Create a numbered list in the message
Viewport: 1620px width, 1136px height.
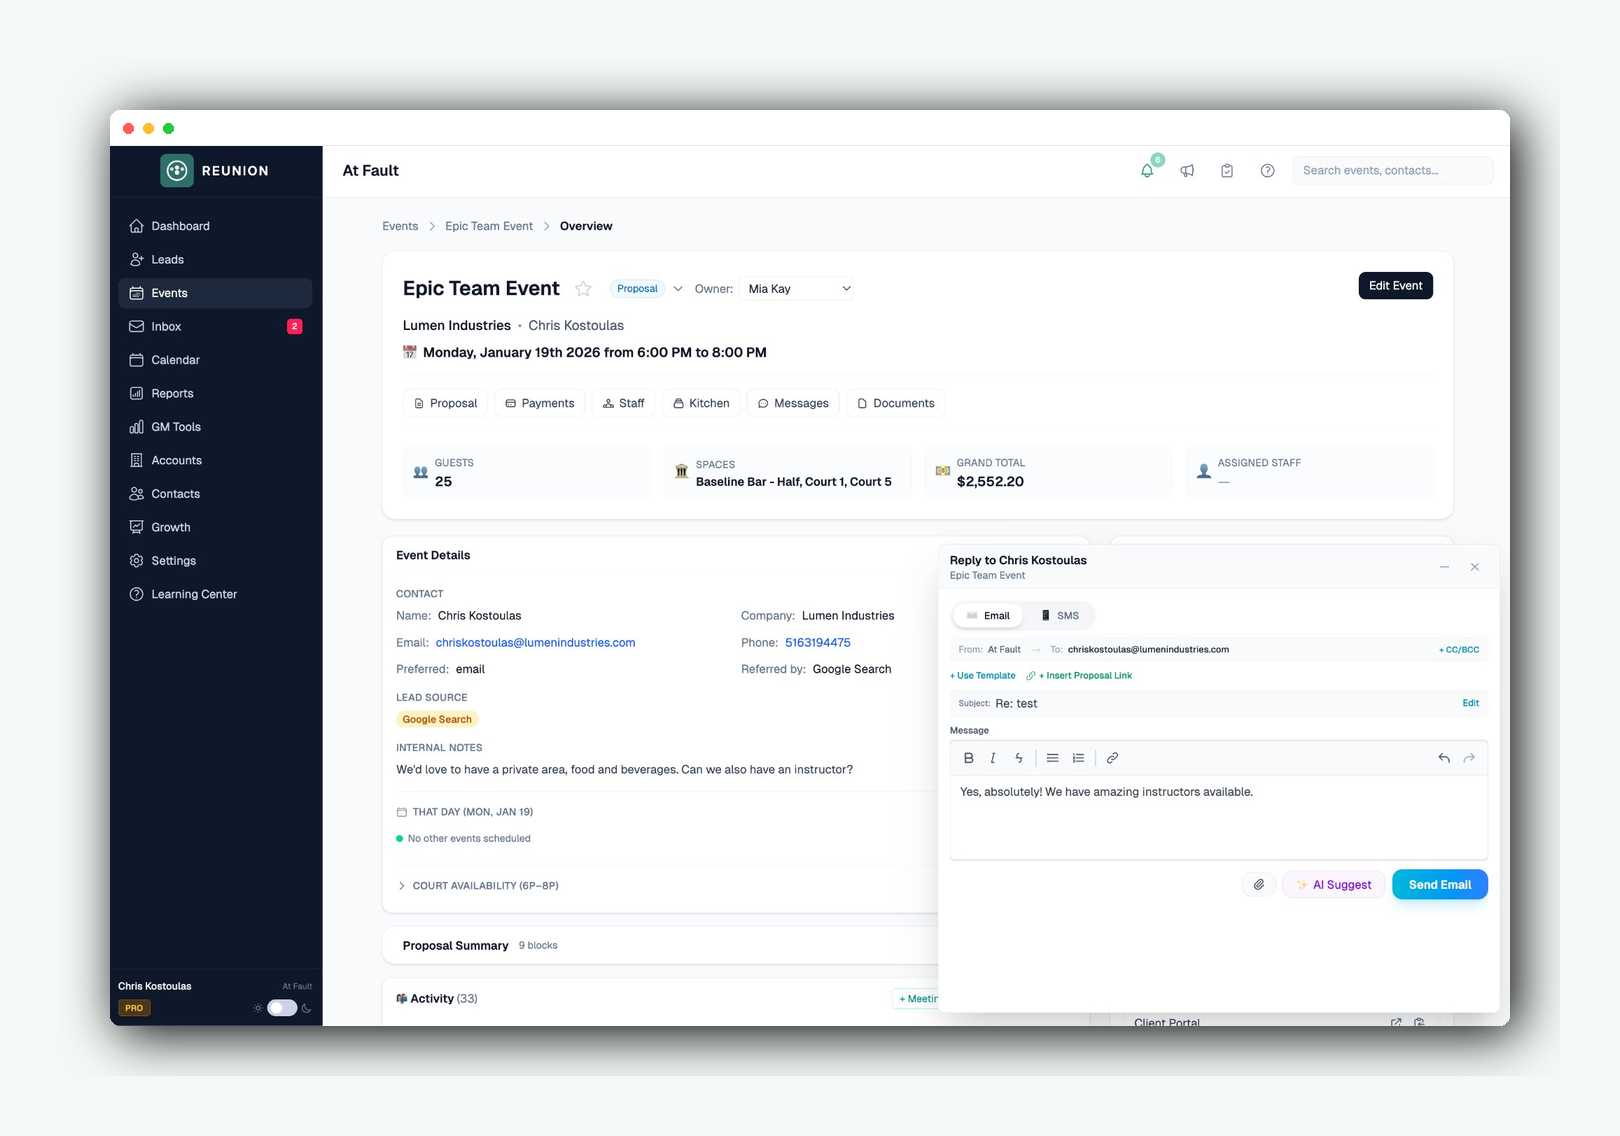point(1078,757)
